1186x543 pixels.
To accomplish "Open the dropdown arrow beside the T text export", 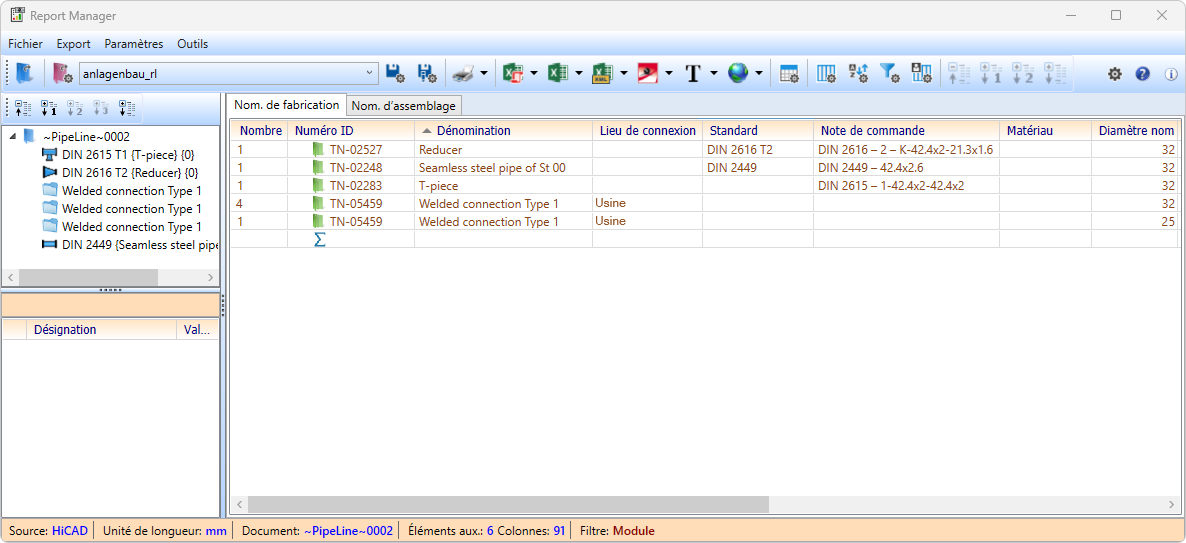I will pyautogui.click(x=714, y=73).
